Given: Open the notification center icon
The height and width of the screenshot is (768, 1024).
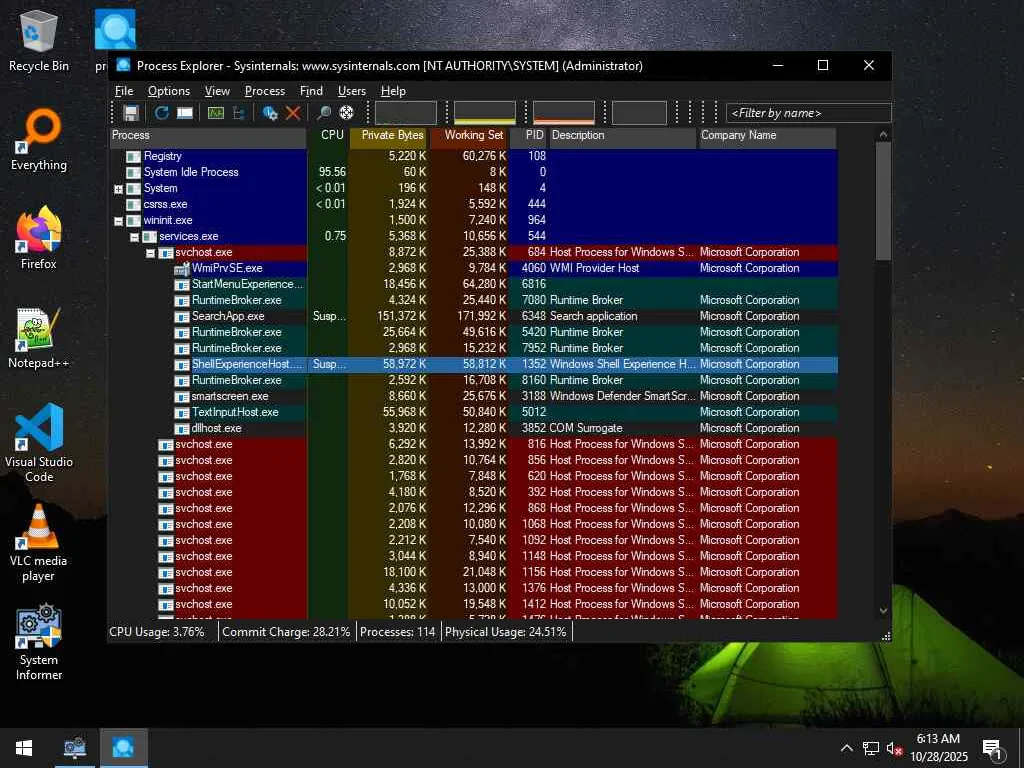Looking at the screenshot, I should tap(993, 748).
